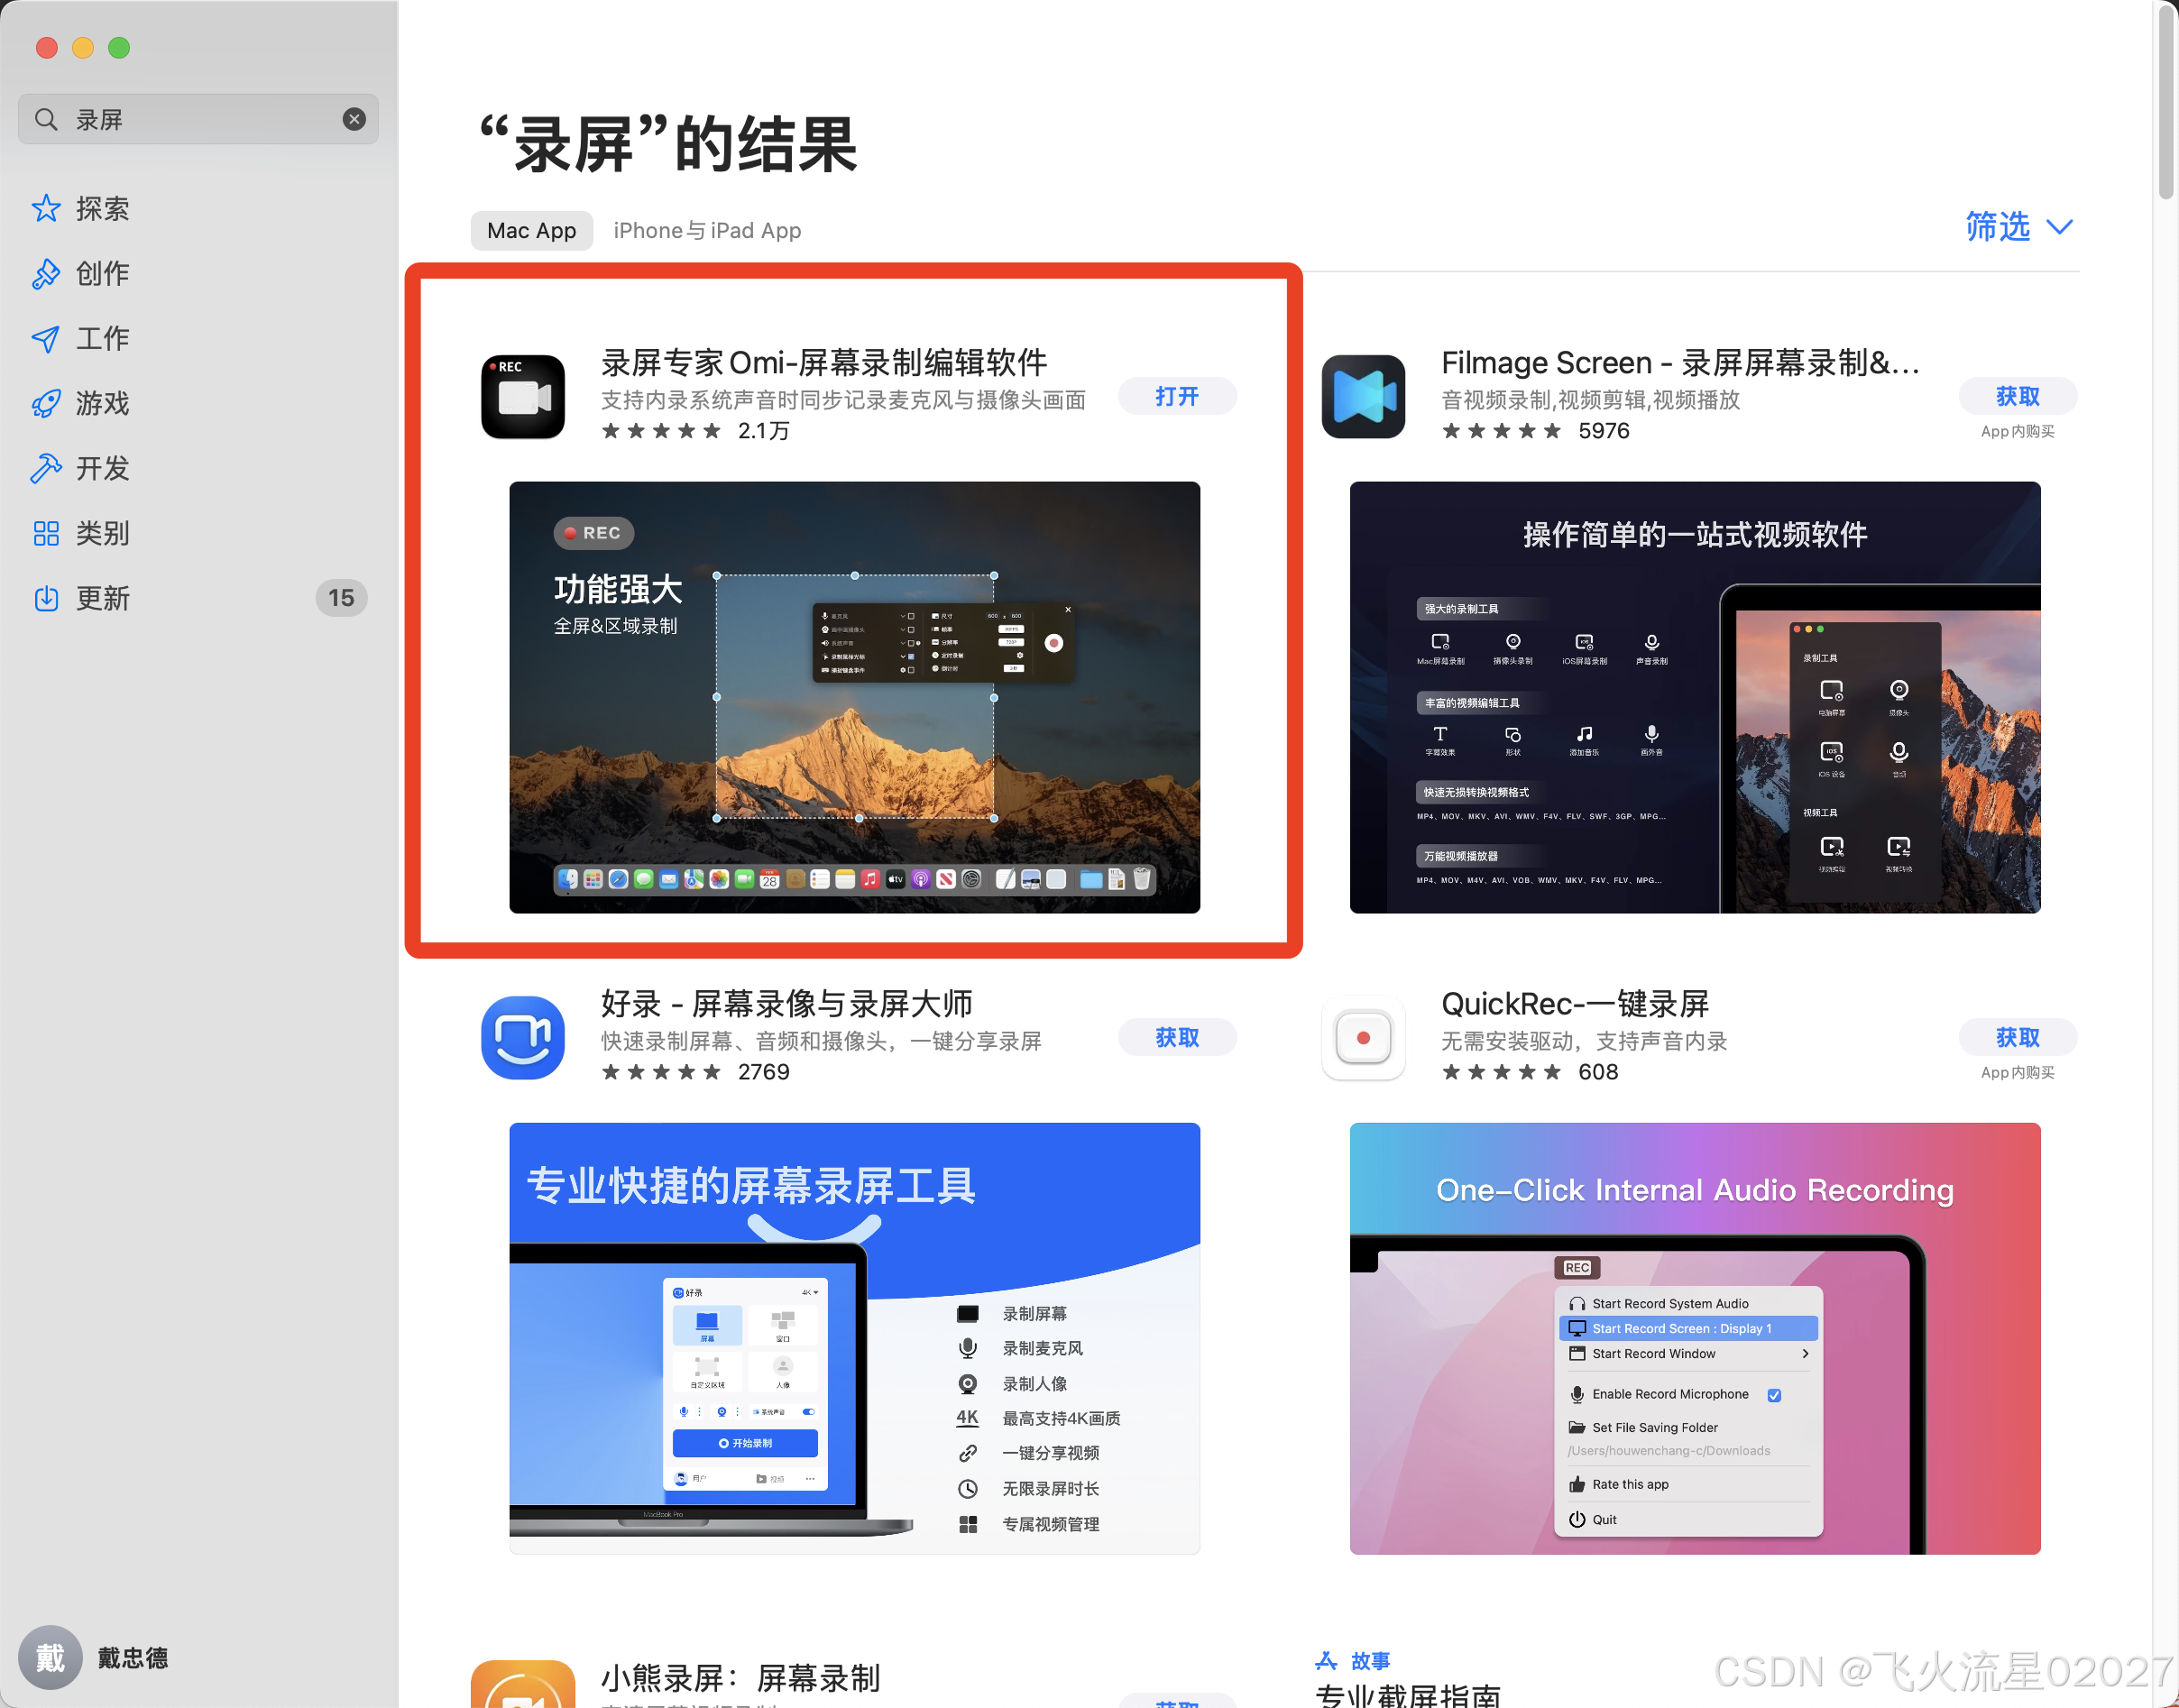2179x1708 pixels.
Task: Click 获取 for QuickRec app
Action: pyautogui.click(x=2016, y=1037)
